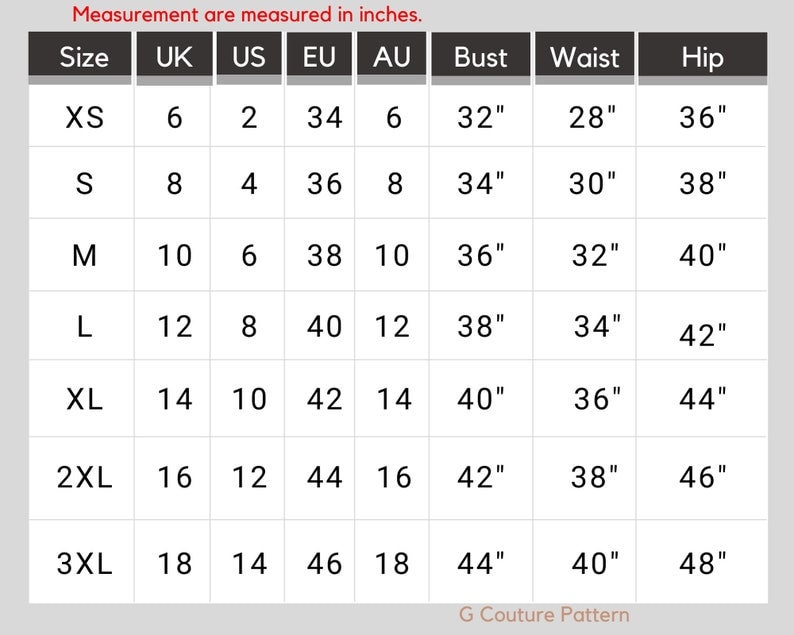Click the red measurement in inches note
This screenshot has width=794, height=635.
point(247,14)
